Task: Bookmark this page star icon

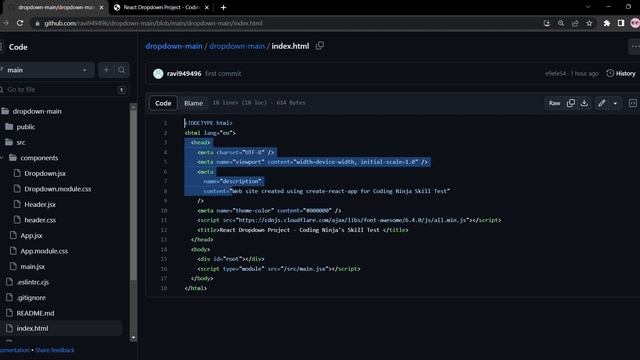Action: pos(589,23)
